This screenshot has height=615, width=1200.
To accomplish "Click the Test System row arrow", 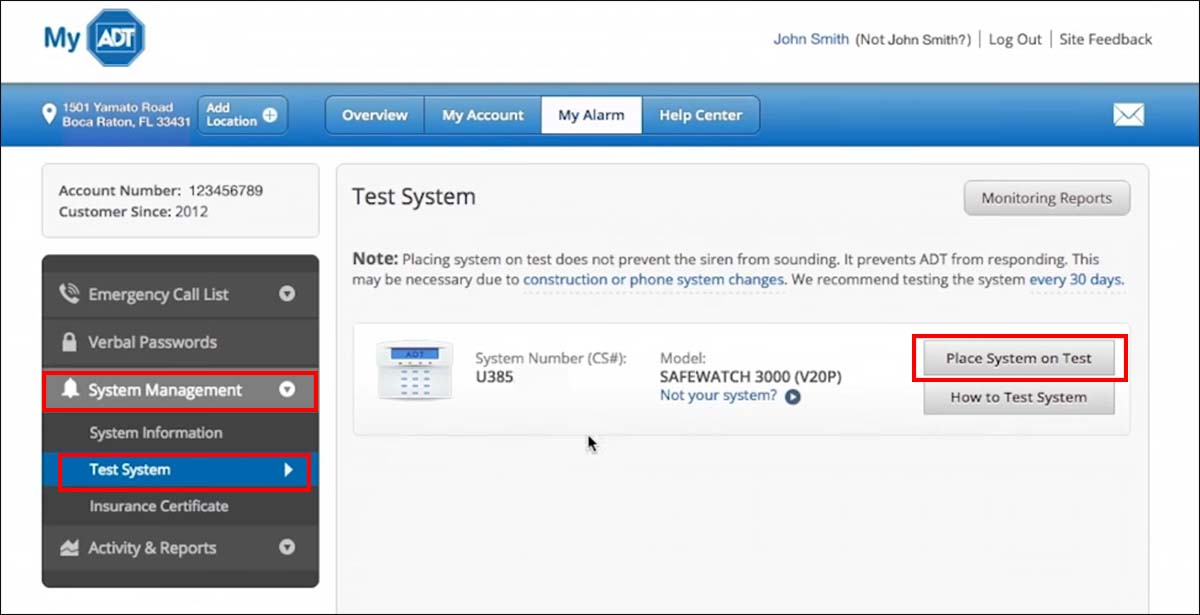I will [x=288, y=469].
